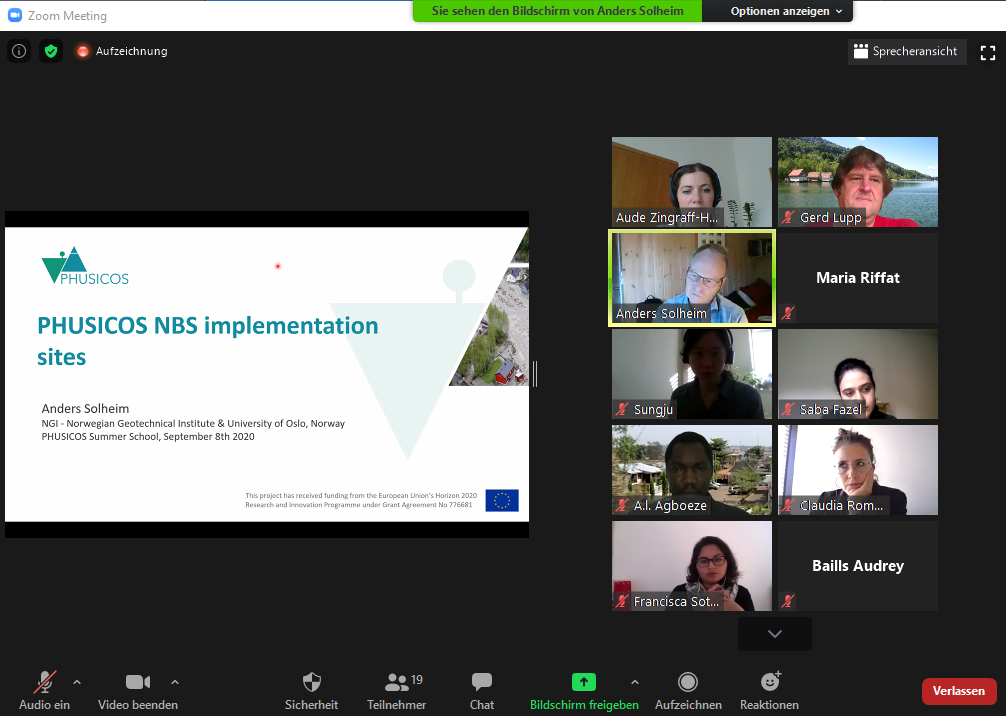
Task: Click the Aufzeichnung recording indicator
Action: [122, 51]
